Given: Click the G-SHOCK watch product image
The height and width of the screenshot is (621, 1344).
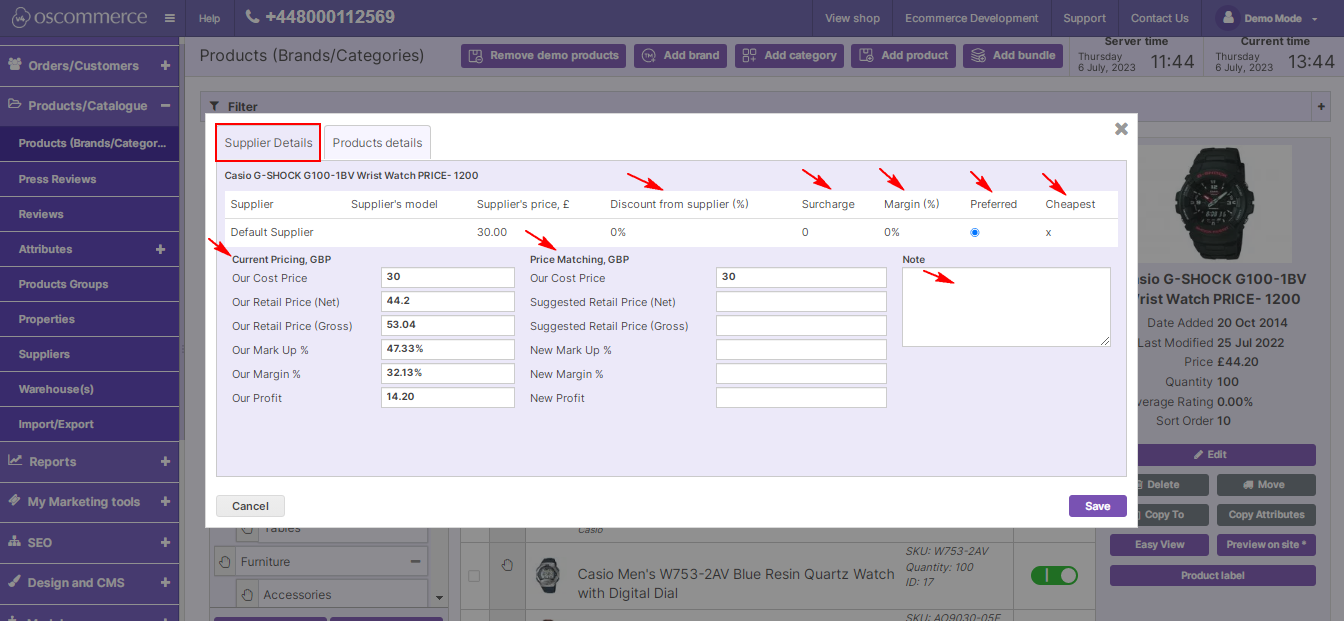Looking at the screenshot, I should pos(1212,205).
